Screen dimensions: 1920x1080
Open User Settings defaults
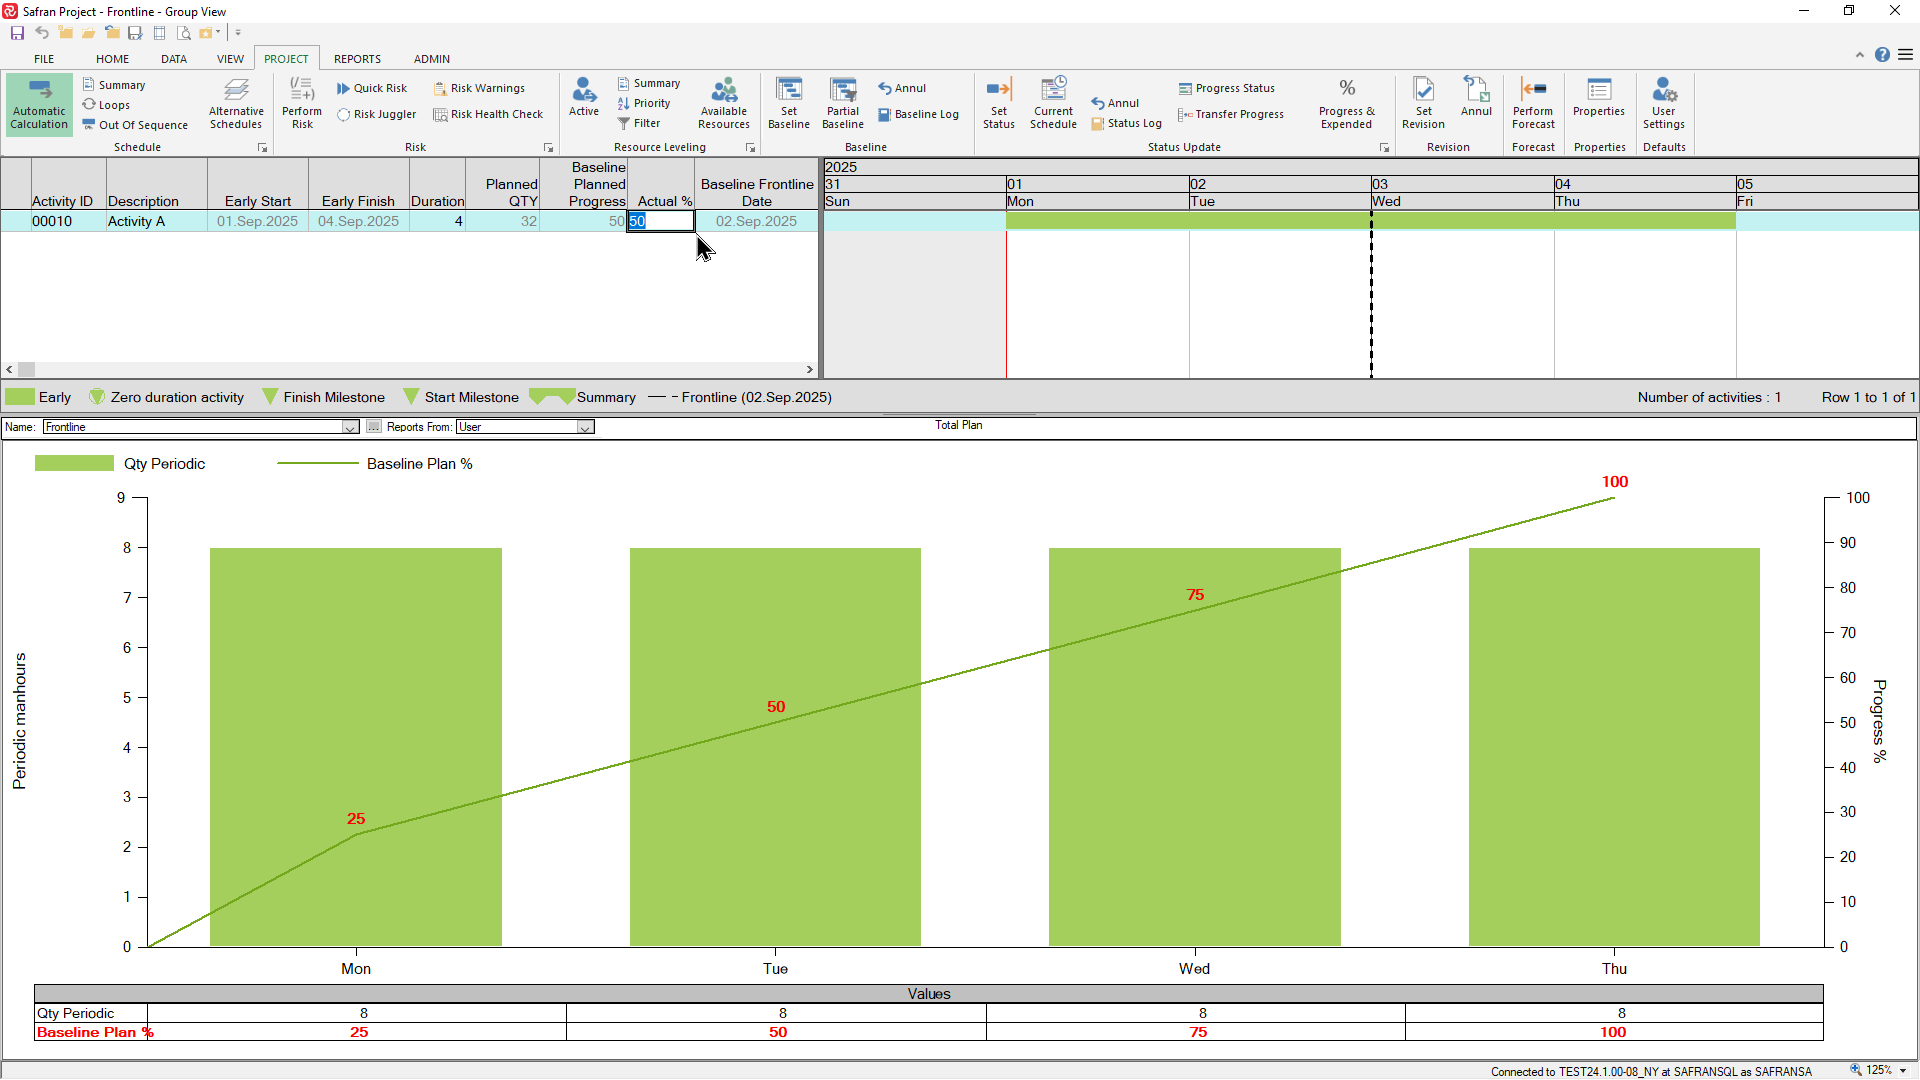(x=1663, y=104)
